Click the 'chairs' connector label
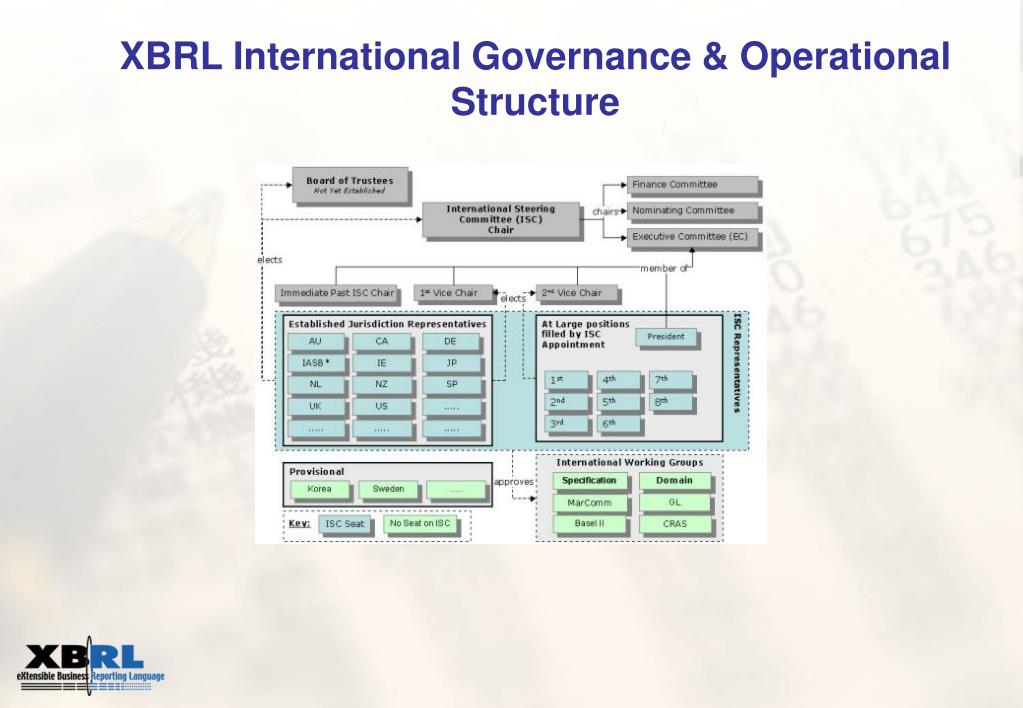The height and width of the screenshot is (708, 1023). coord(605,211)
